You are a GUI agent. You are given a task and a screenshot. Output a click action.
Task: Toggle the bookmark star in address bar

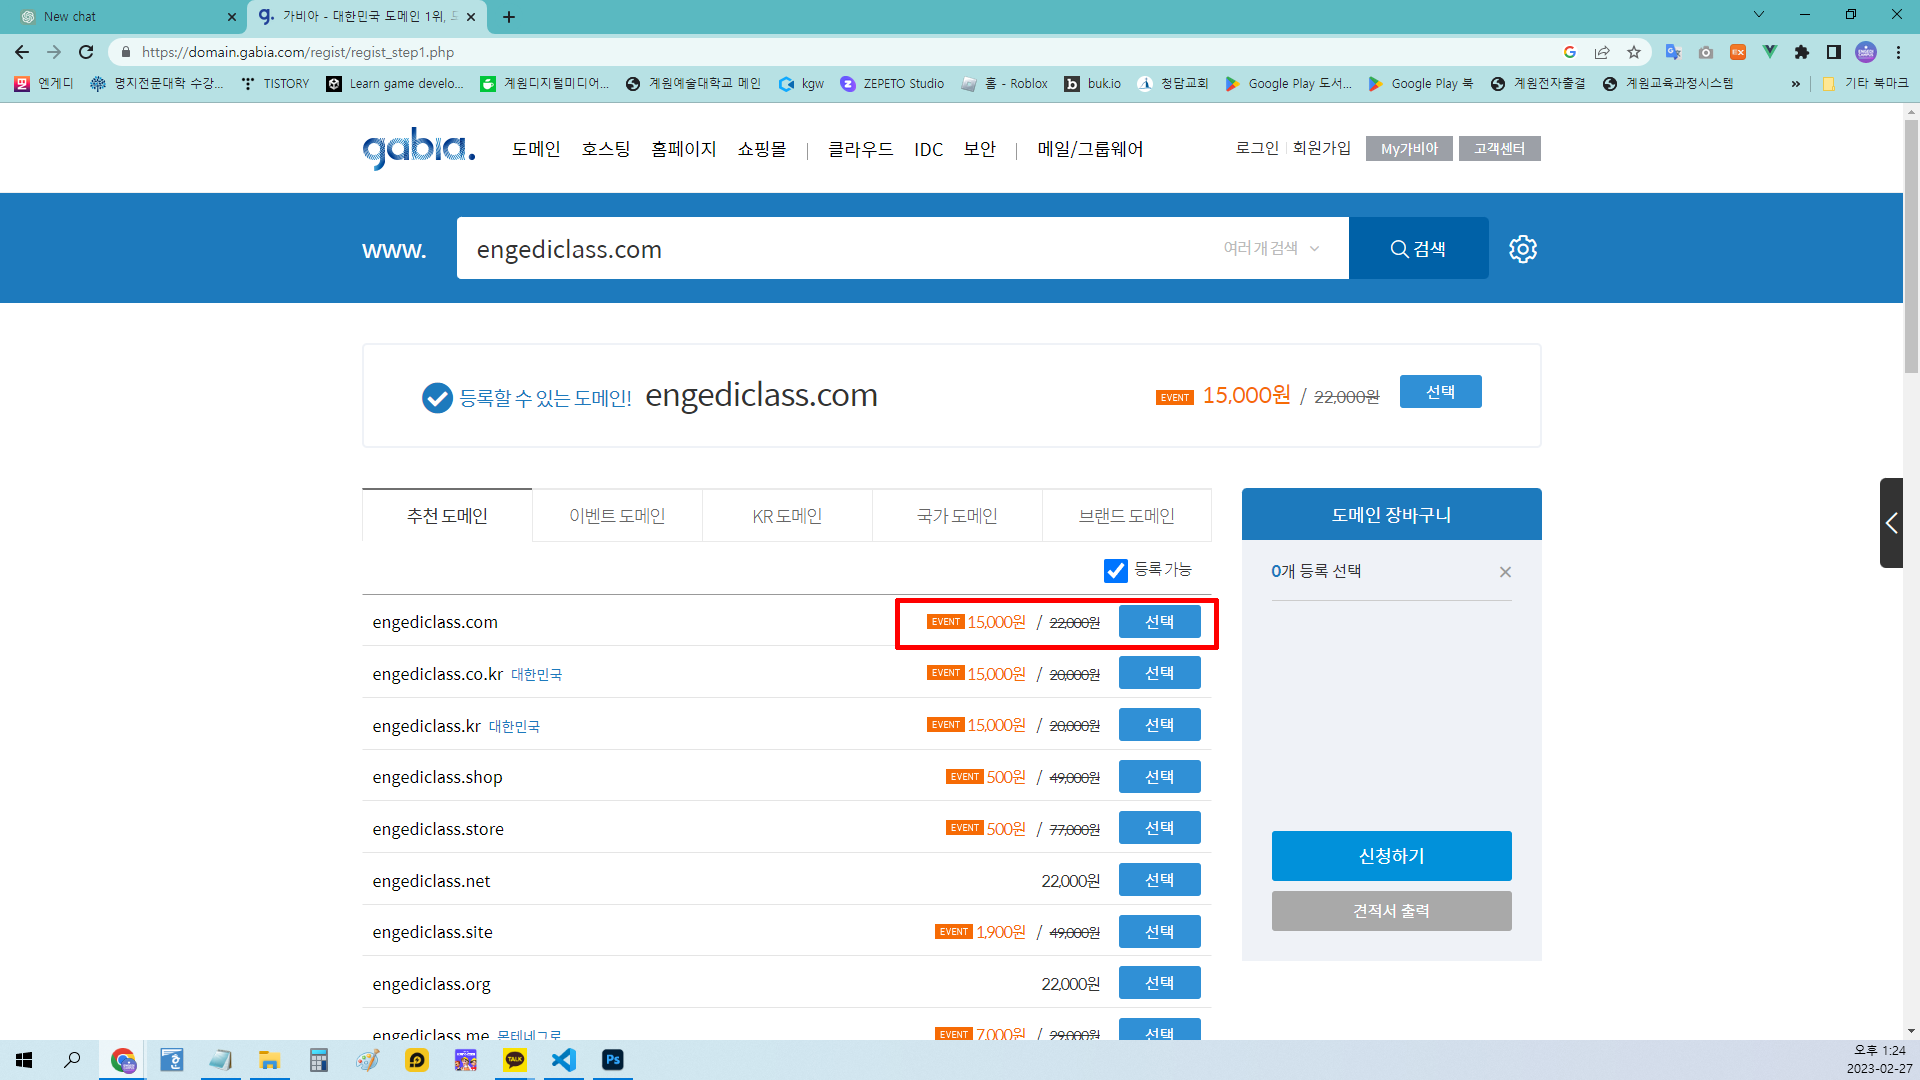coord(1635,52)
